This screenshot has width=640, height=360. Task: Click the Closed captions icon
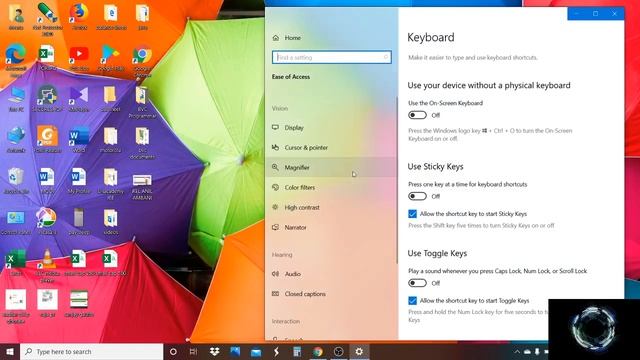point(276,293)
